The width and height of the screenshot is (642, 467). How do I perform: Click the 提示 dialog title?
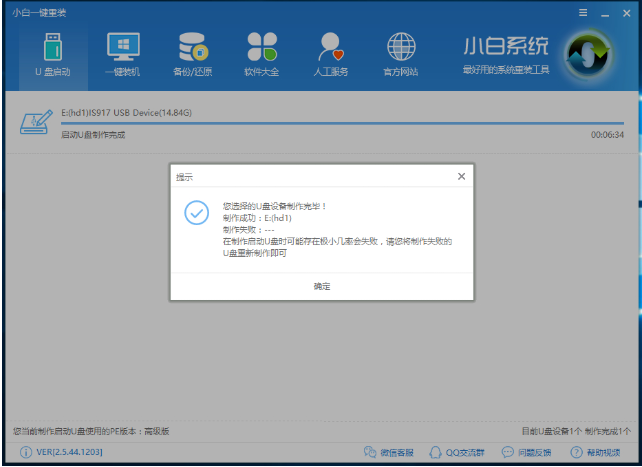(184, 177)
